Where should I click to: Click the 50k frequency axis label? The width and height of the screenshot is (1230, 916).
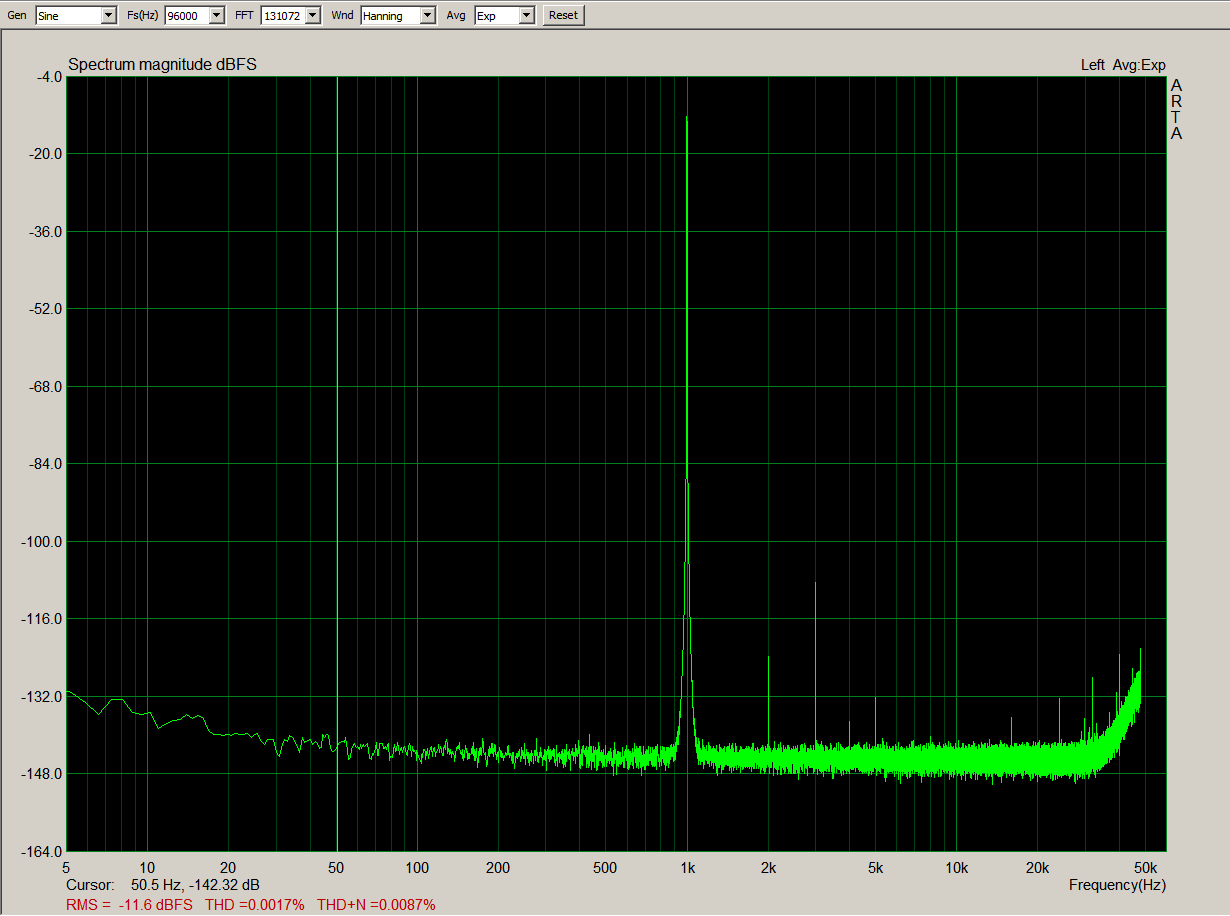1146,868
